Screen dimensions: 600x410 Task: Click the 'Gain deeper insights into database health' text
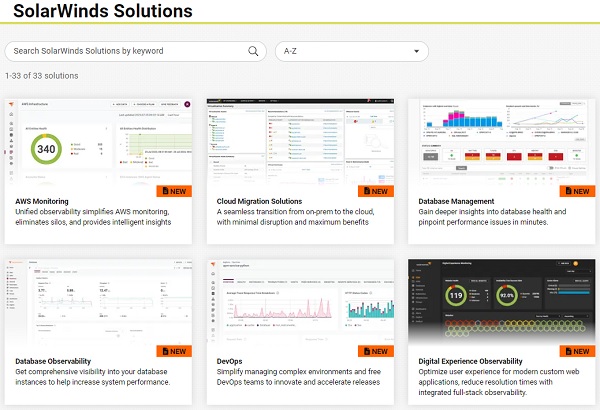pyautogui.click(x=492, y=217)
